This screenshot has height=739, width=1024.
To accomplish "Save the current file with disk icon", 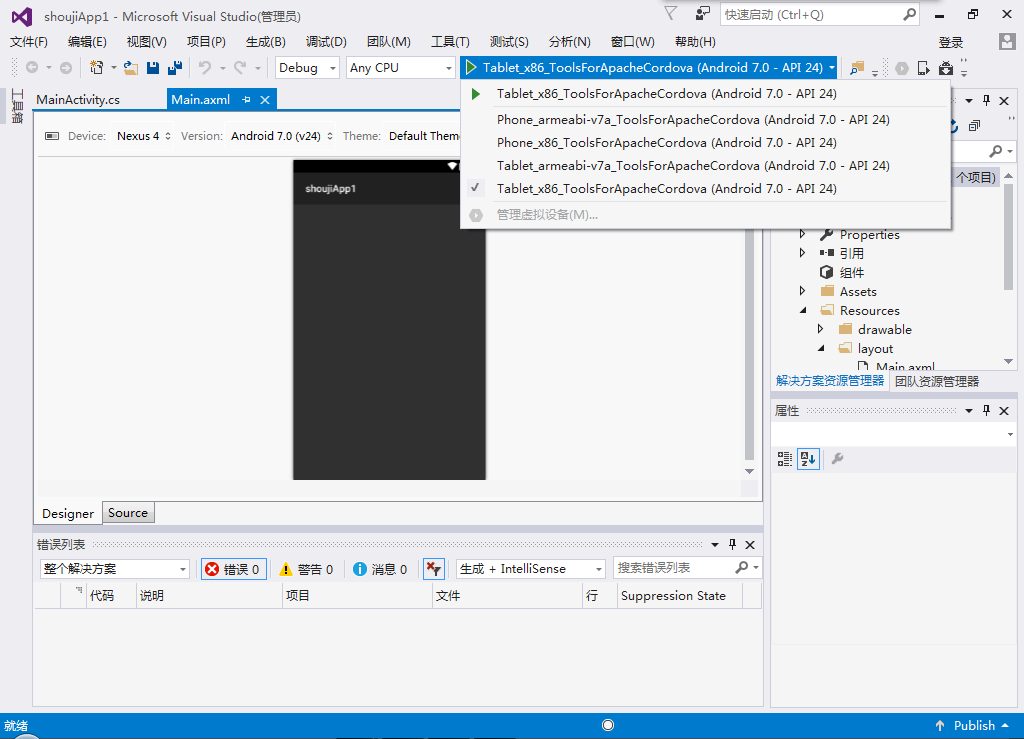I will click(x=153, y=67).
